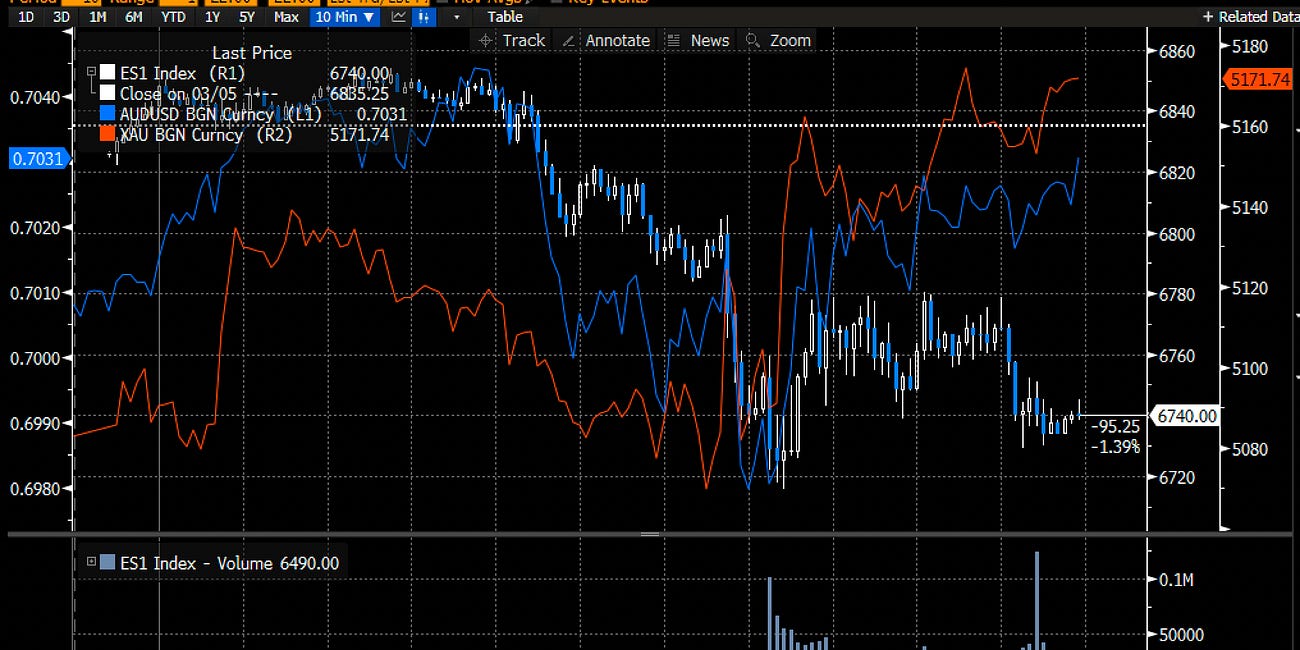Click the 50000 volume axis label
The width and height of the screenshot is (1300, 650).
point(1182,635)
